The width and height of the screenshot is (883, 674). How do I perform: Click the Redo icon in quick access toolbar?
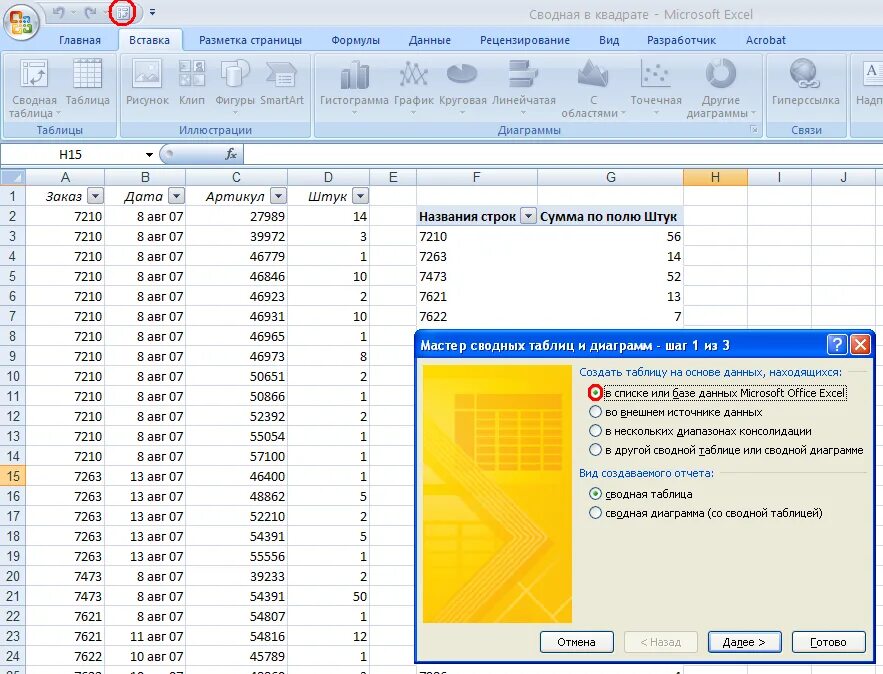[x=90, y=12]
